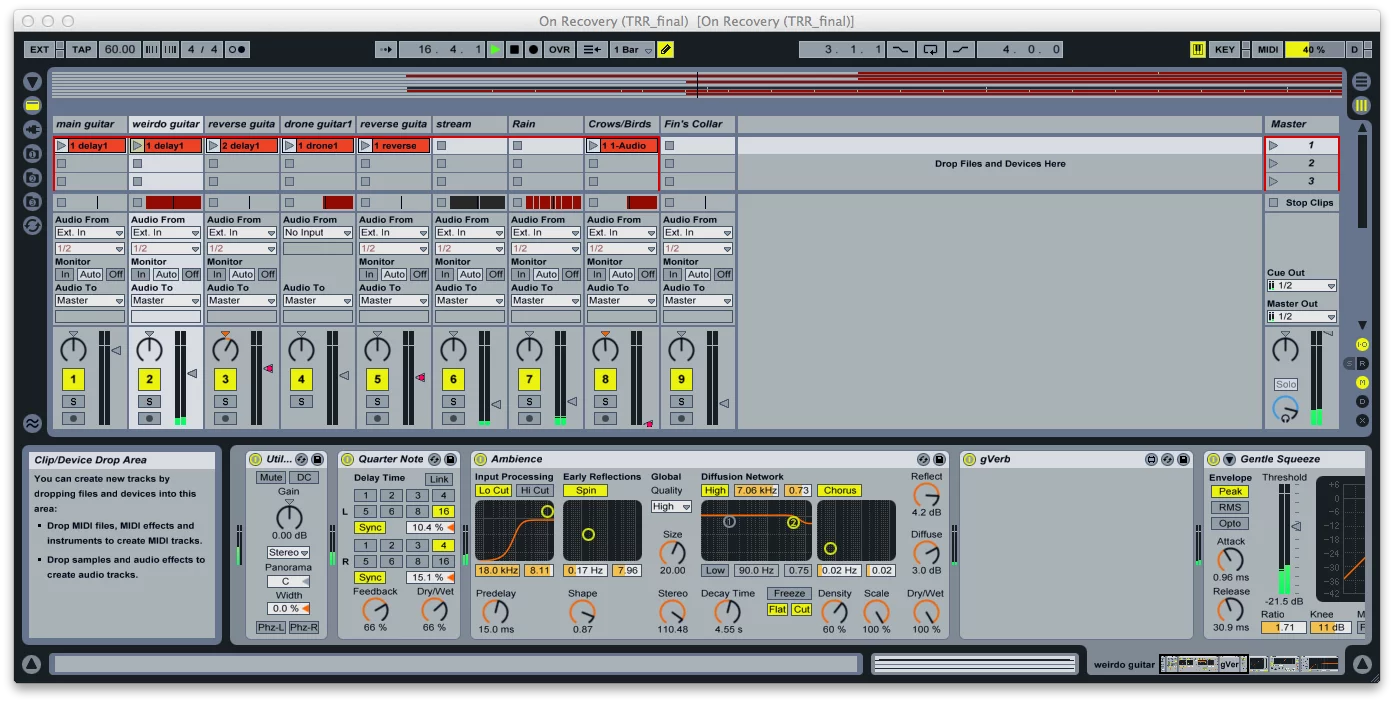Switch to Arrangement View

point(1360,80)
